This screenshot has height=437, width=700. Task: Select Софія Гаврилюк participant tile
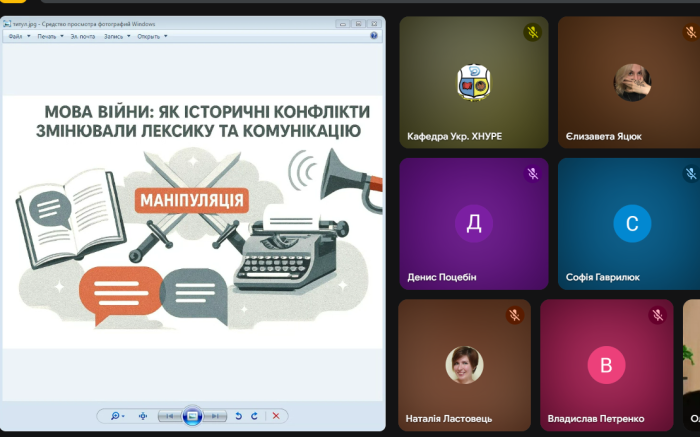pos(630,224)
